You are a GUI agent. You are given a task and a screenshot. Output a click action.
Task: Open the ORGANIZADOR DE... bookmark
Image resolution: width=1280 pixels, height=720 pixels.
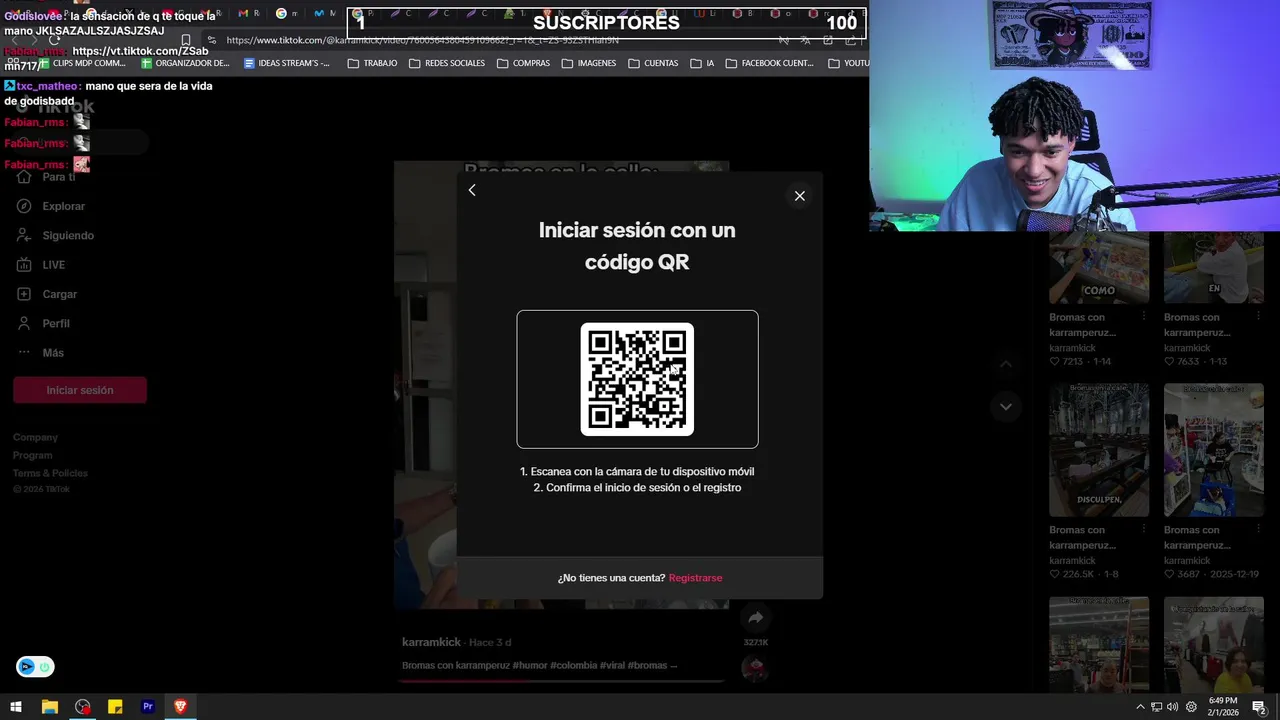click(x=186, y=63)
